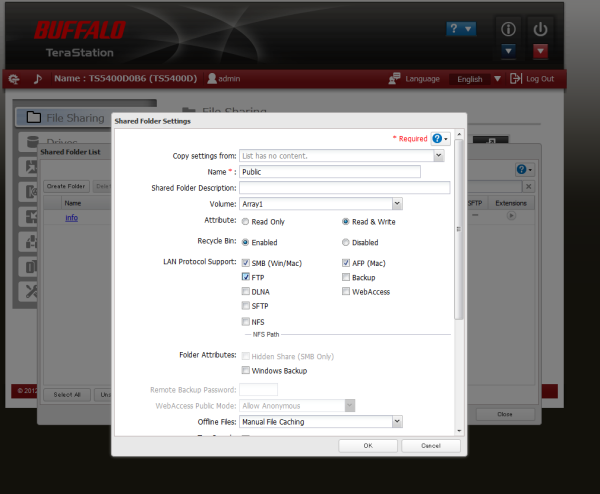
Task: Click the Shared Folder Description field
Action: (x=344, y=187)
